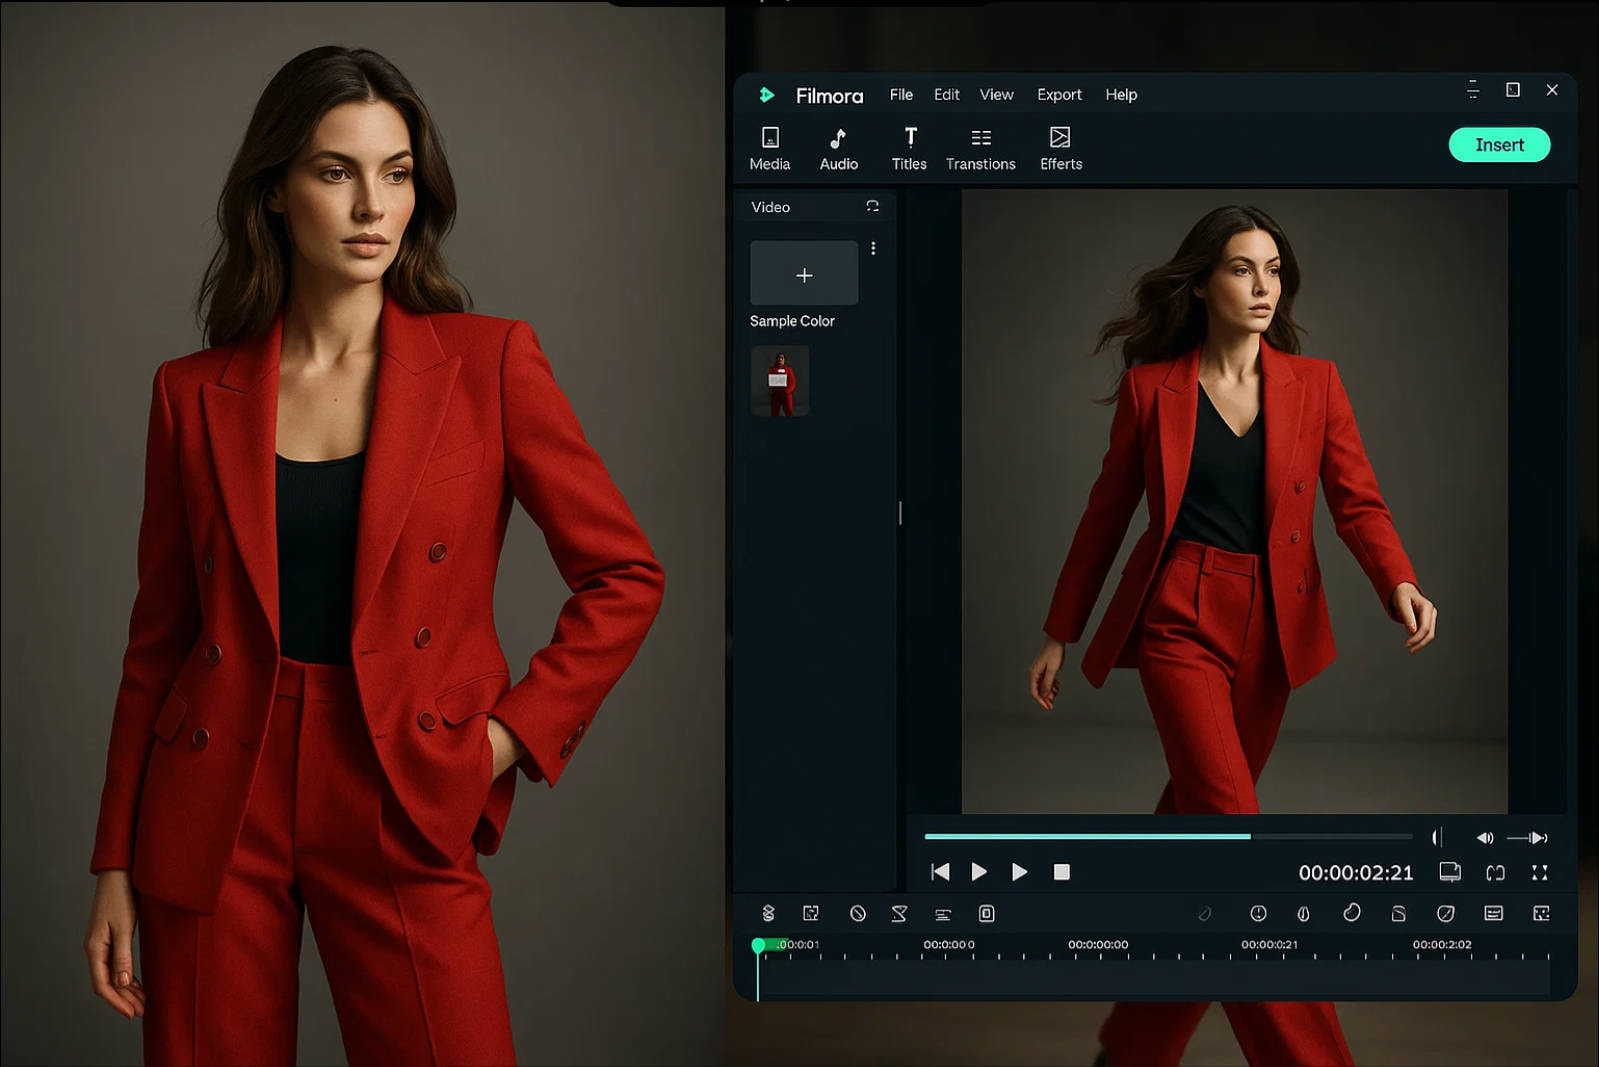Open the View menu

pyautogui.click(x=996, y=95)
